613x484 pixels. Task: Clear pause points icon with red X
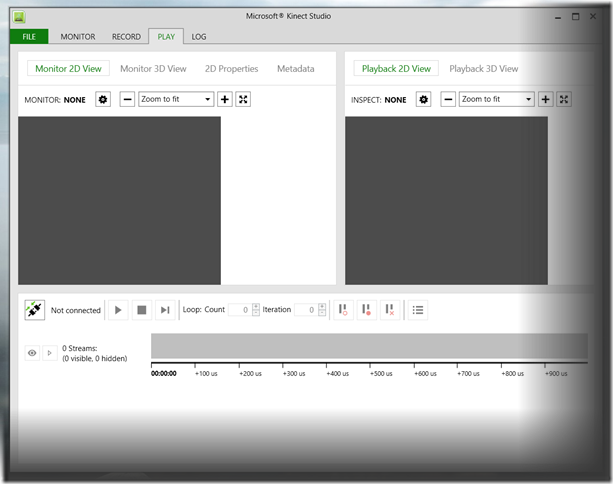coord(390,310)
